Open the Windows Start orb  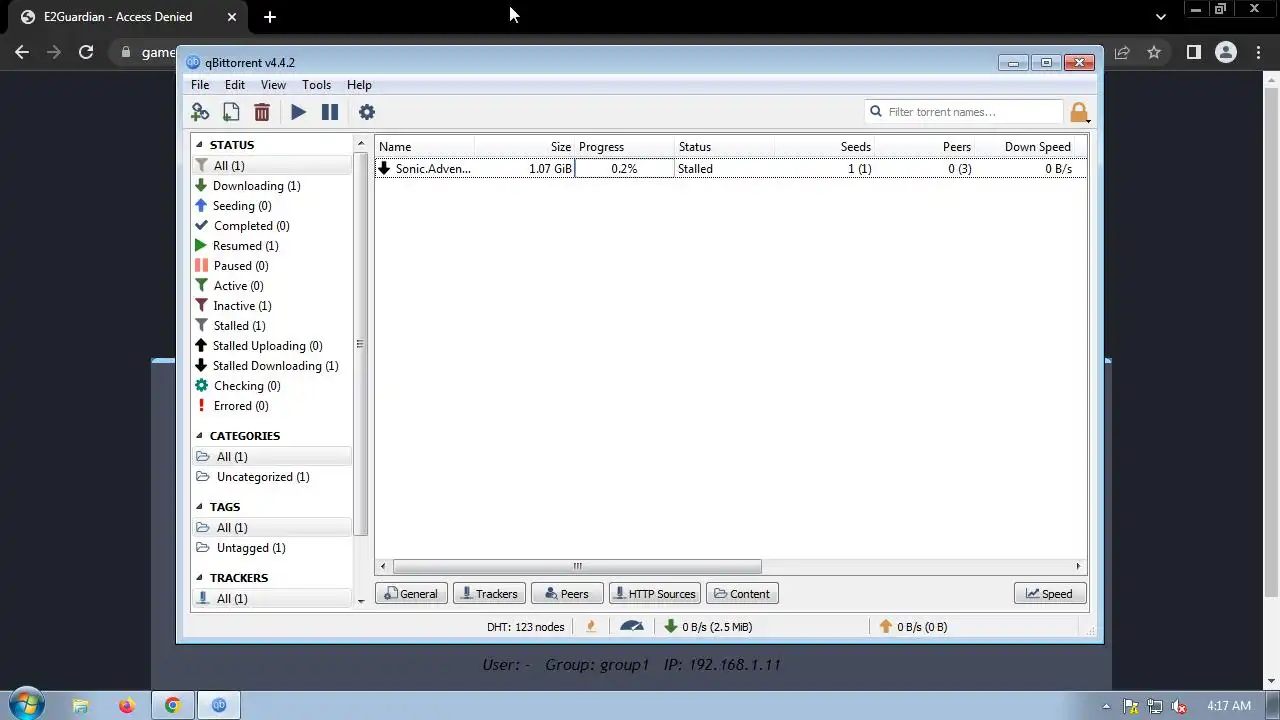[x=26, y=705]
